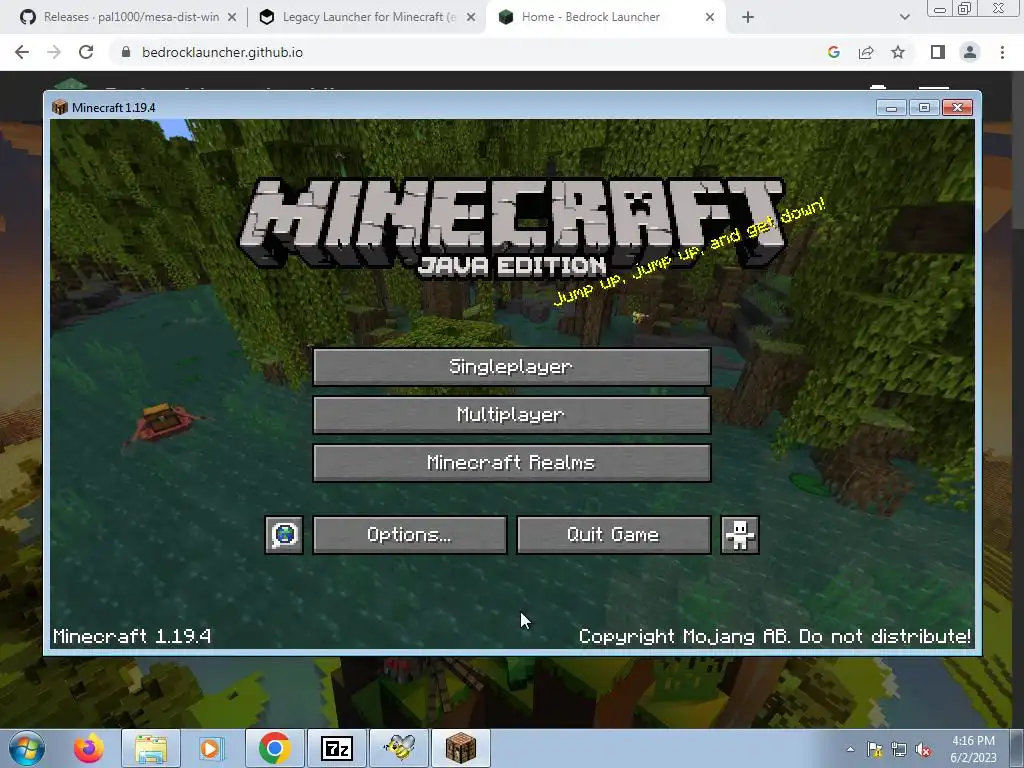Maximize the Minecraft 1.19.4 window
Image resolution: width=1024 pixels, height=768 pixels.
pyautogui.click(x=924, y=108)
